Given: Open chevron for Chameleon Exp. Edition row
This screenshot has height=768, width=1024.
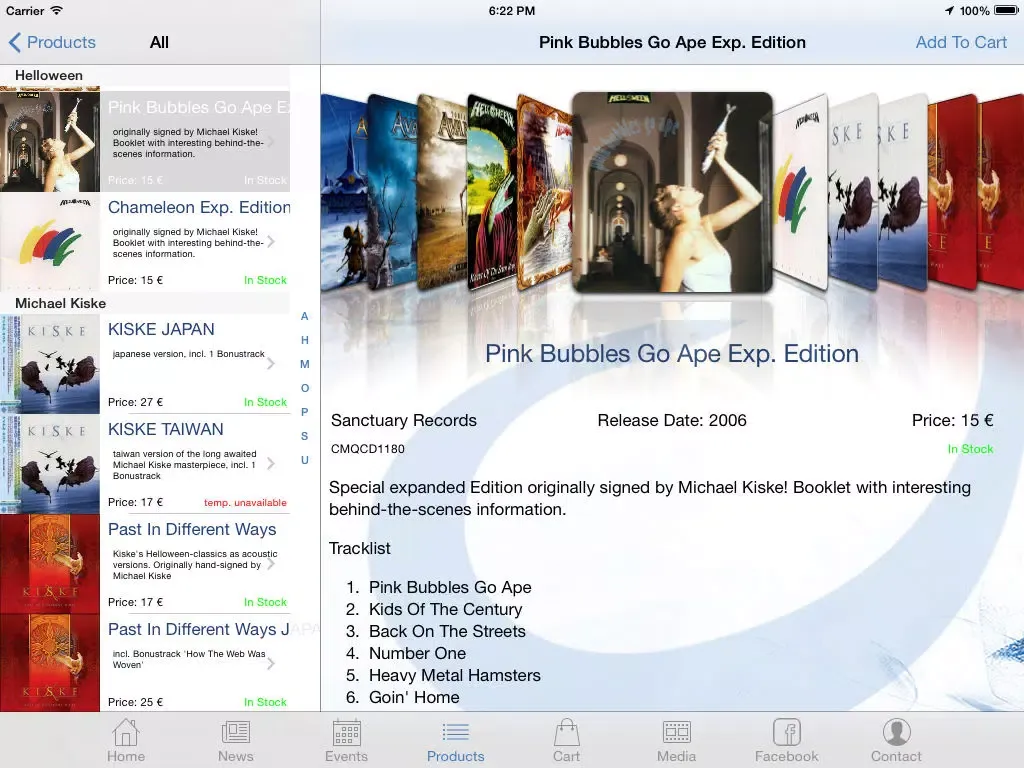Looking at the screenshot, I should (x=271, y=242).
